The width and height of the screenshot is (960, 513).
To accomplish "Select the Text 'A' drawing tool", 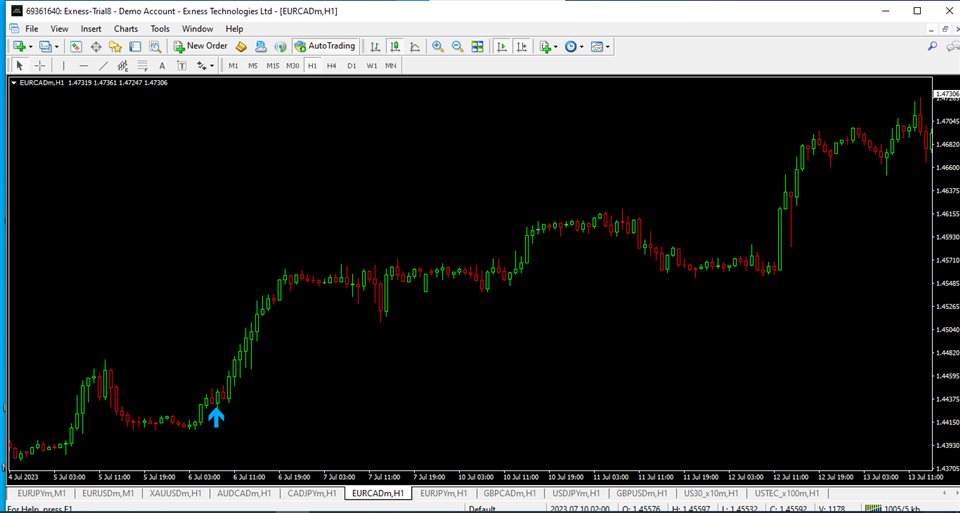I will 162,66.
